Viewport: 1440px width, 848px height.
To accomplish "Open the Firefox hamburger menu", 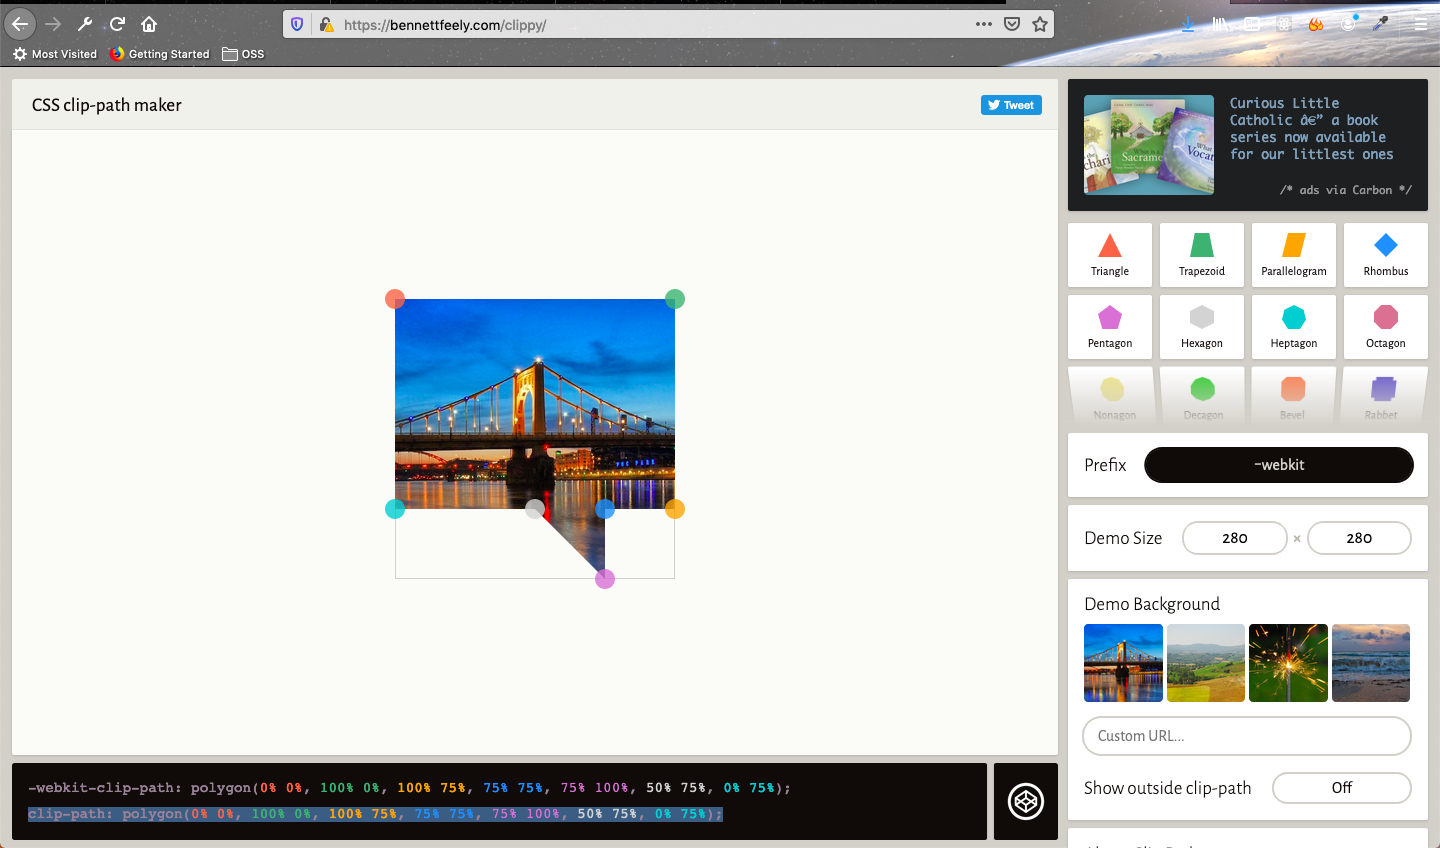I will point(1421,24).
